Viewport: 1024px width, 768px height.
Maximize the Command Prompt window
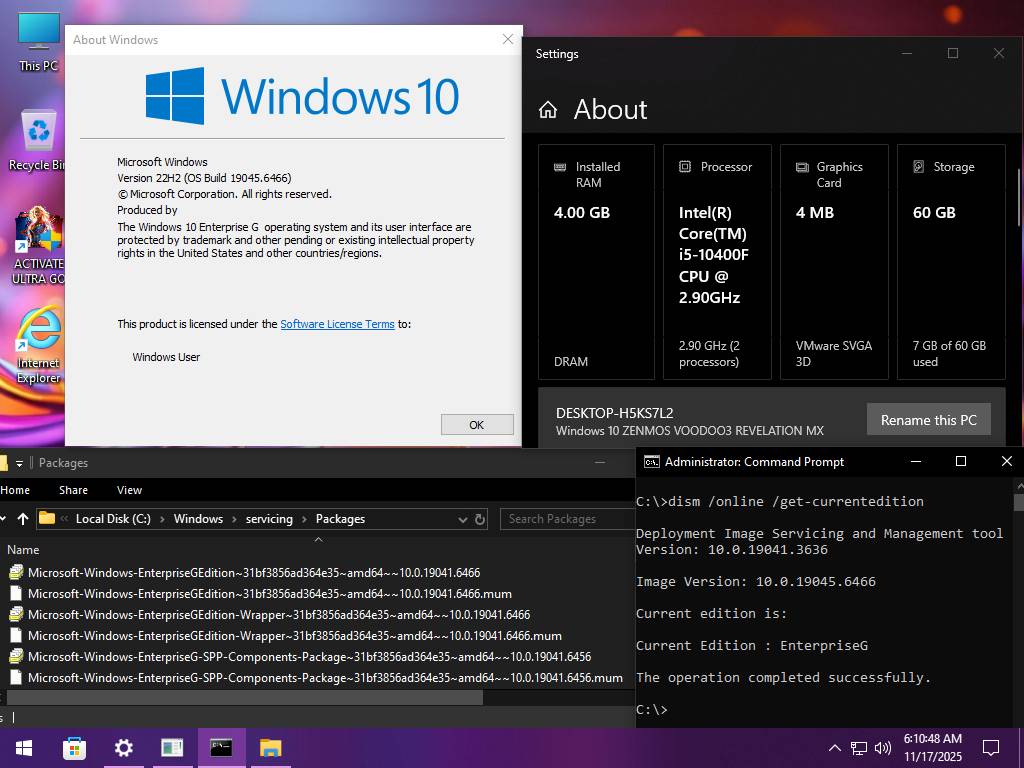point(961,462)
